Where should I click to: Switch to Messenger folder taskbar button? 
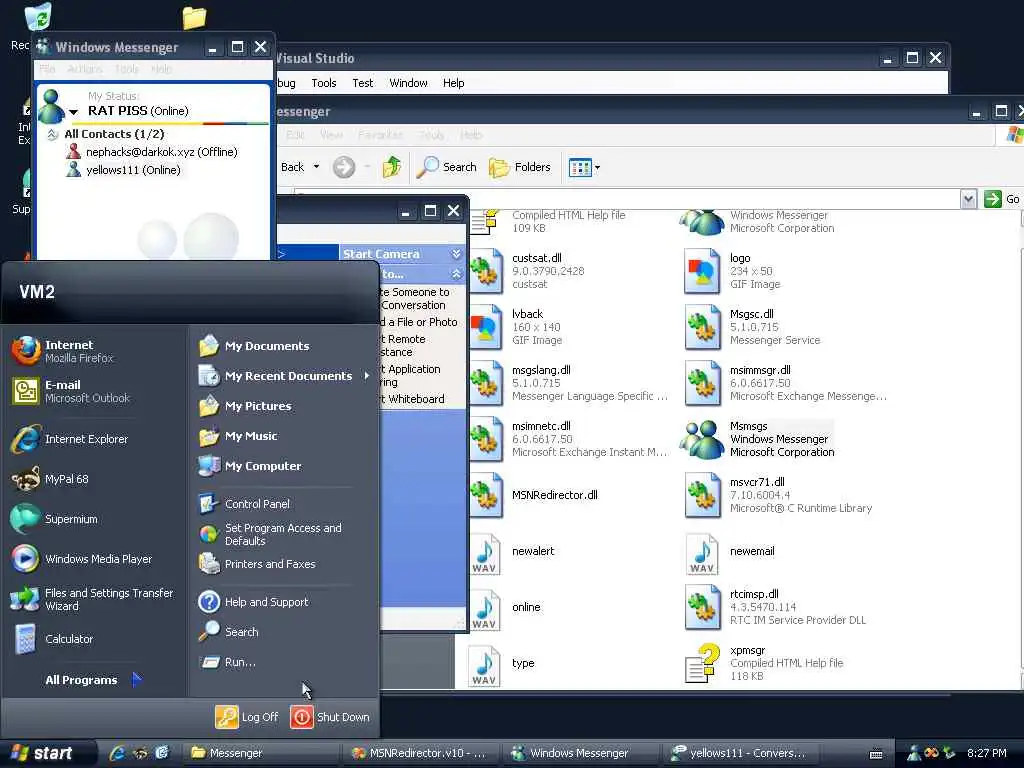pyautogui.click(x=261, y=753)
